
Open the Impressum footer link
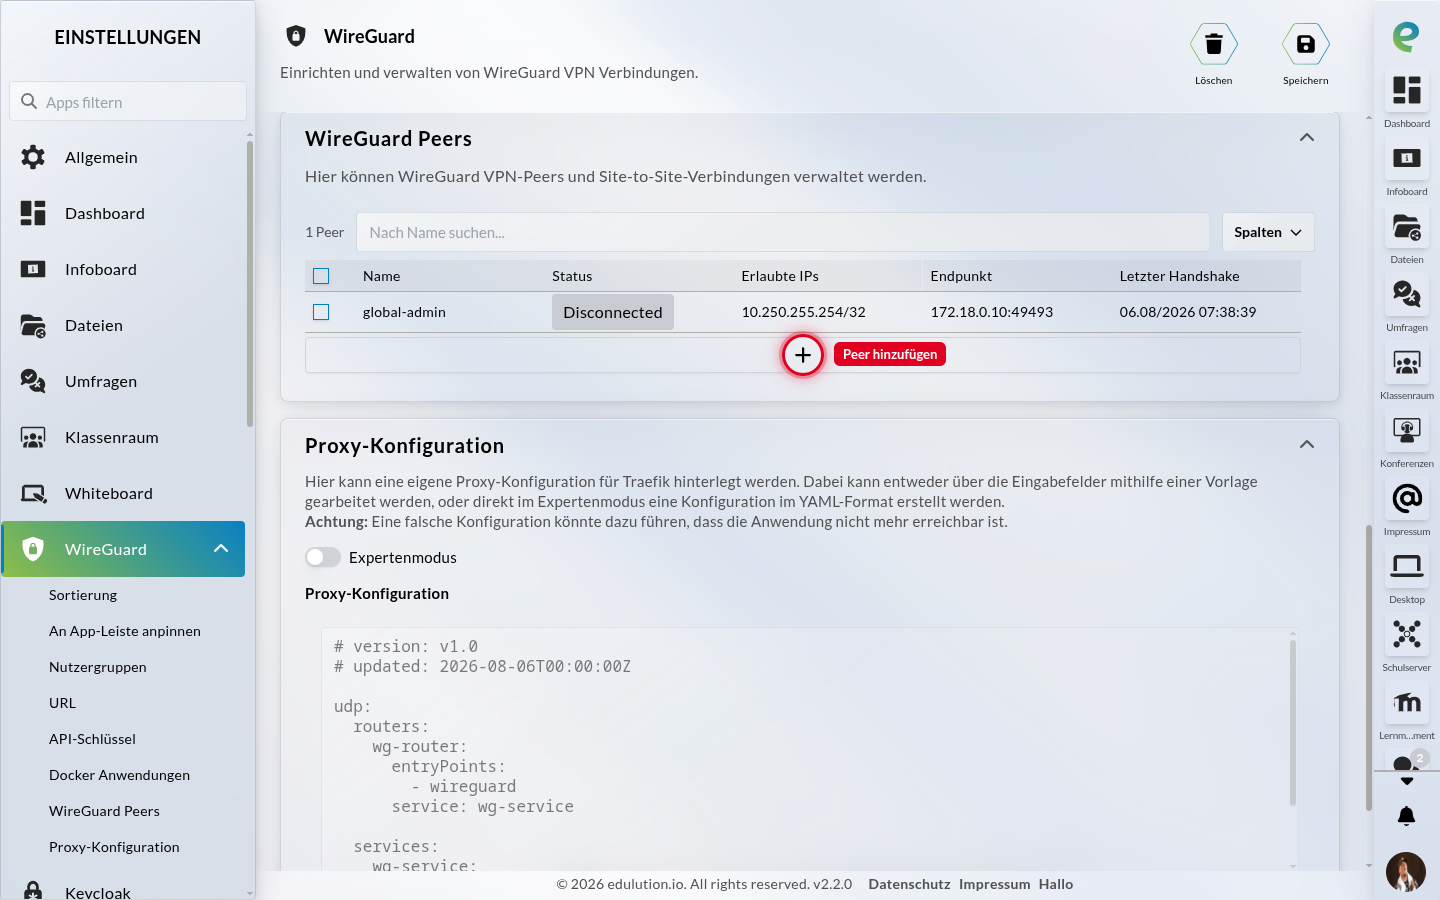pyautogui.click(x=994, y=884)
